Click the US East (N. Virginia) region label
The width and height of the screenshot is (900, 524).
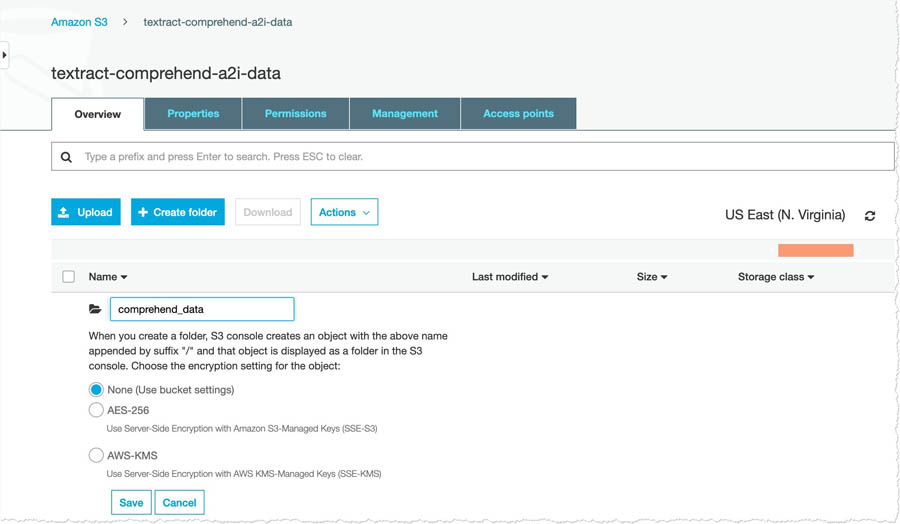pyautogui.click(x=785, y=215)
